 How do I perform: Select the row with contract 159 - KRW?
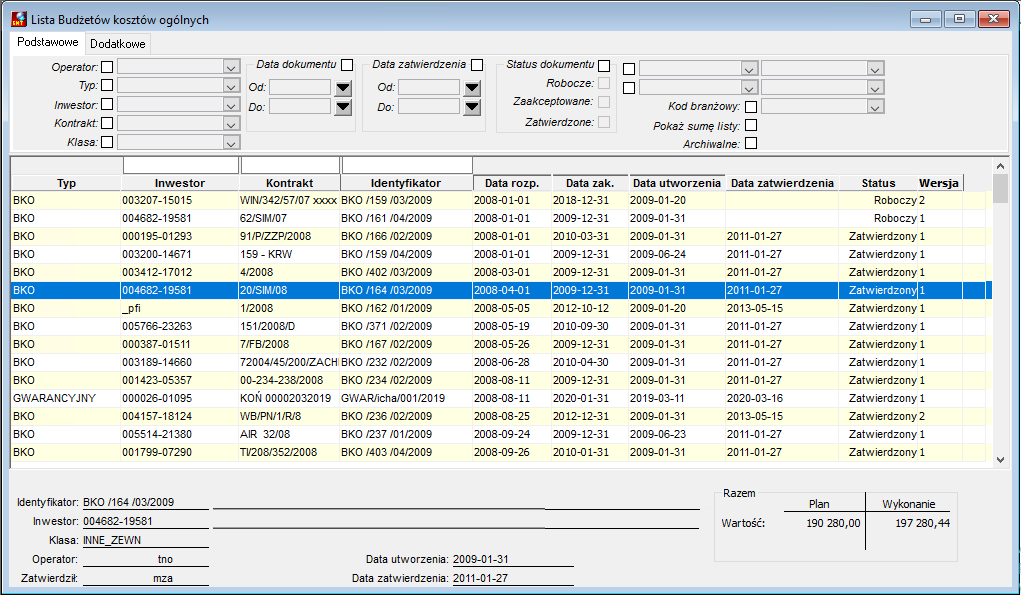click(x=501, y=254)
